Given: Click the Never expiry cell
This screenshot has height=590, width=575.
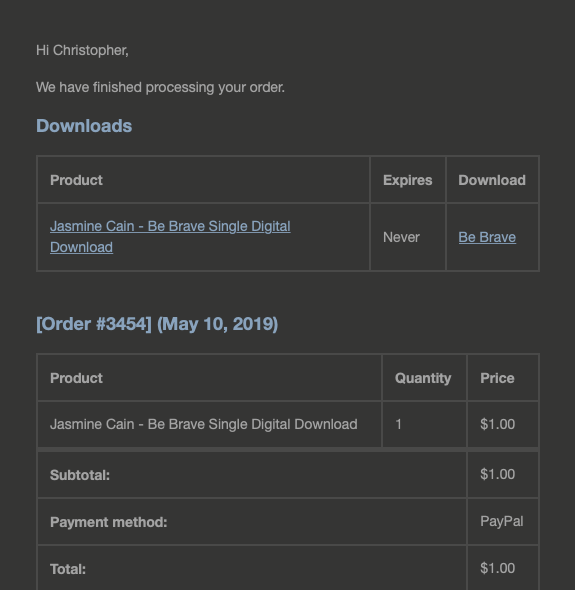Looking at the screenshot, I should 401,237.
